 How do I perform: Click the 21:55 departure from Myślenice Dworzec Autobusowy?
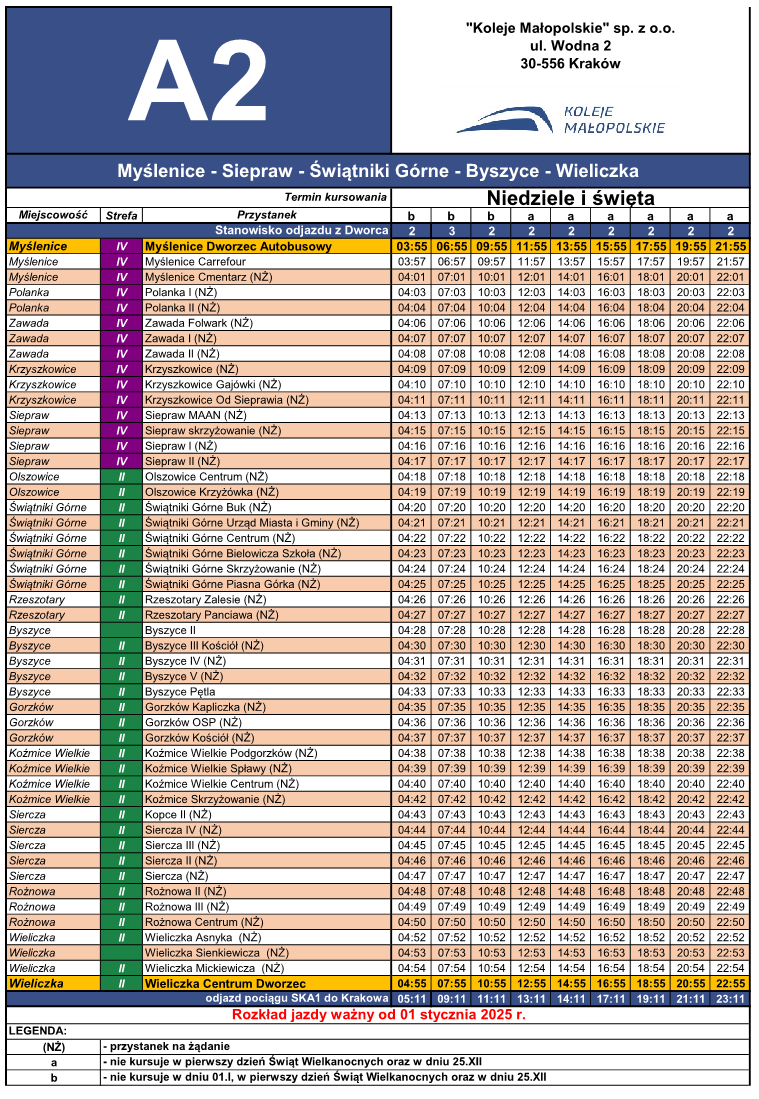[730, 246]
